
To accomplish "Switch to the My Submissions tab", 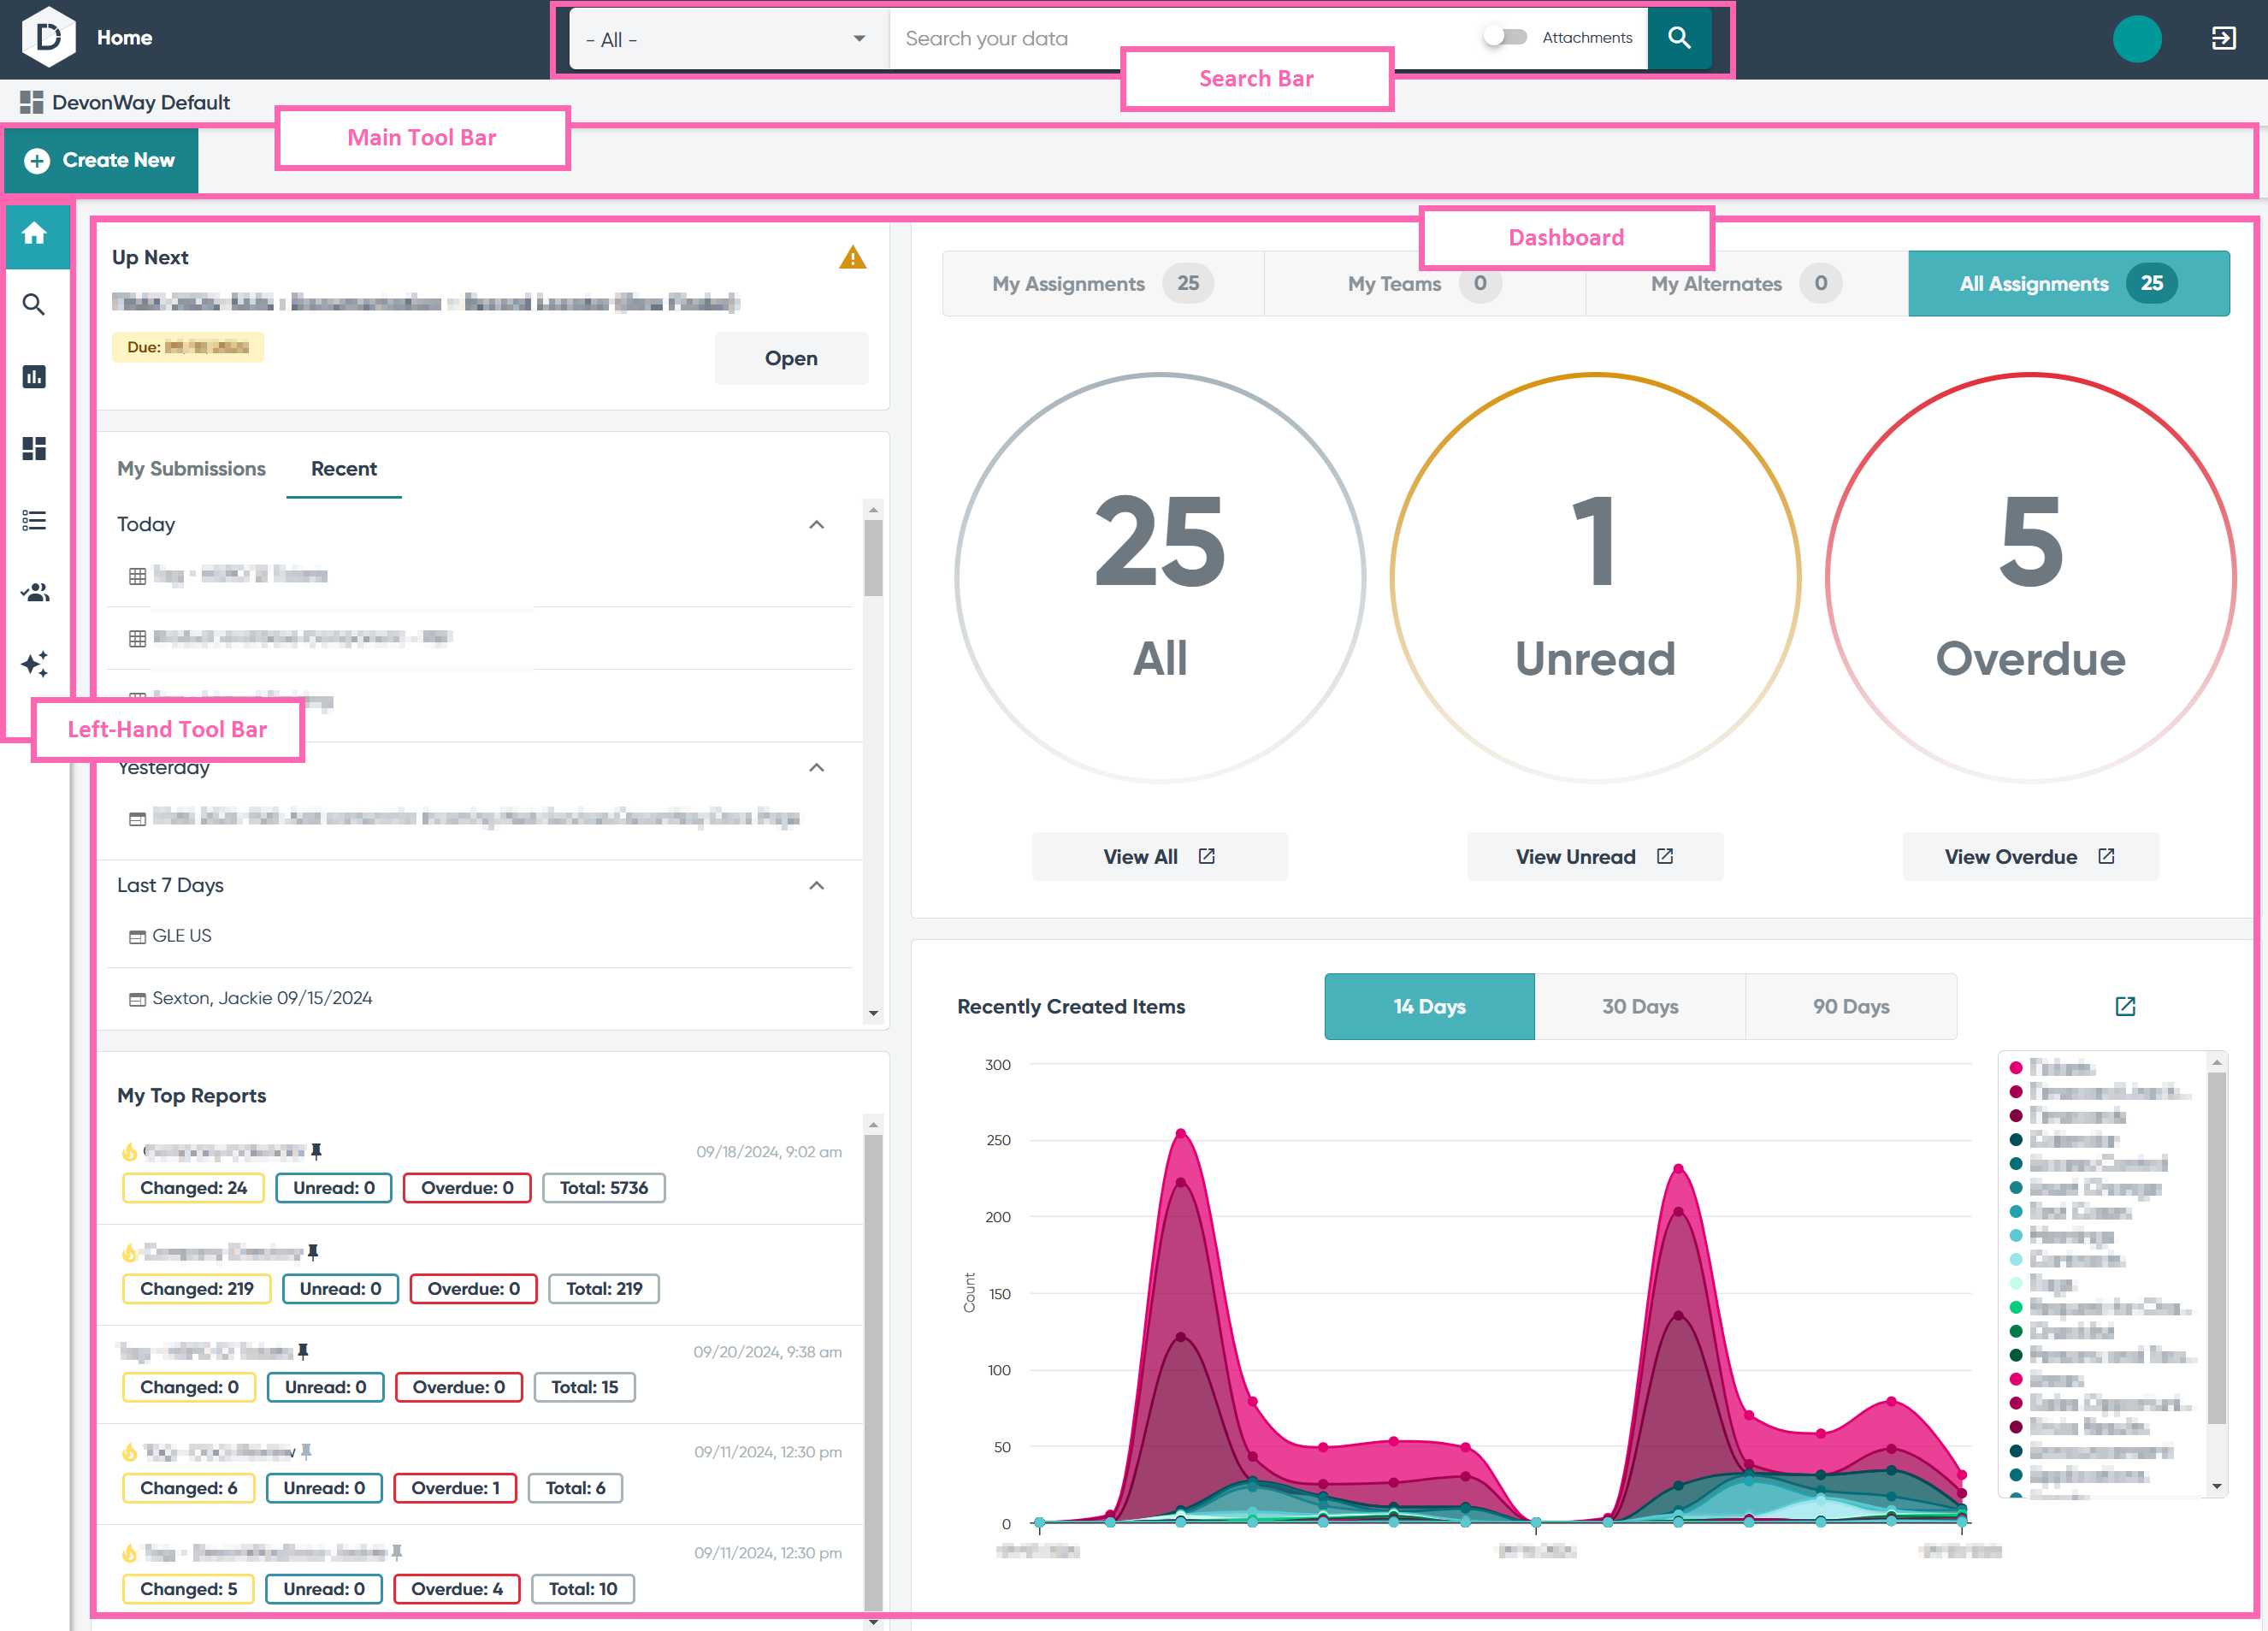I will point(191,468).
